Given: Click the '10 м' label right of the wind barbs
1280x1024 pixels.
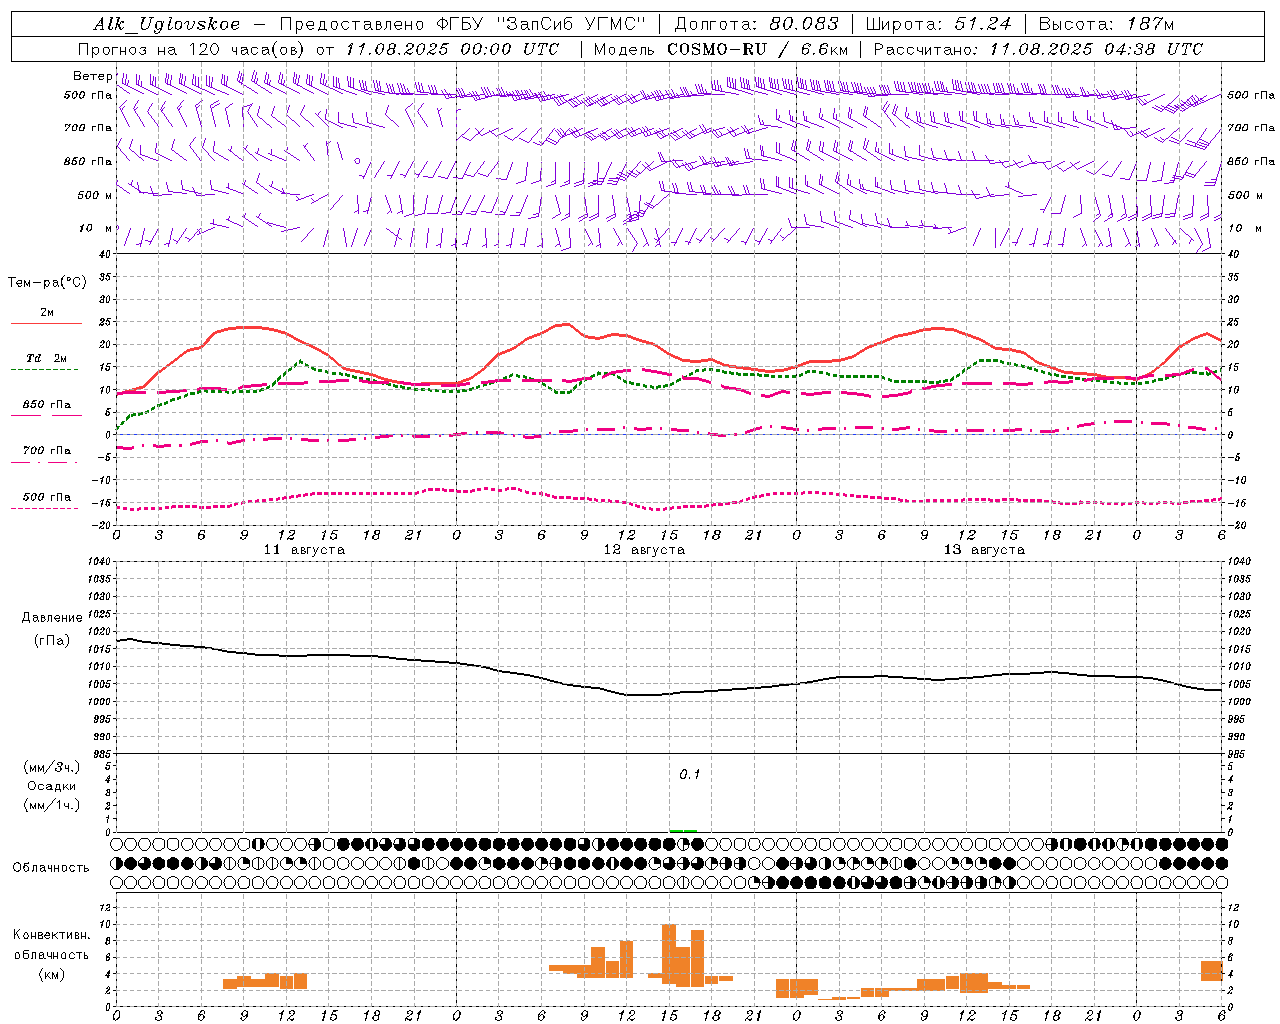Looking at the screenshot, I should click(x=1245, y=228).
